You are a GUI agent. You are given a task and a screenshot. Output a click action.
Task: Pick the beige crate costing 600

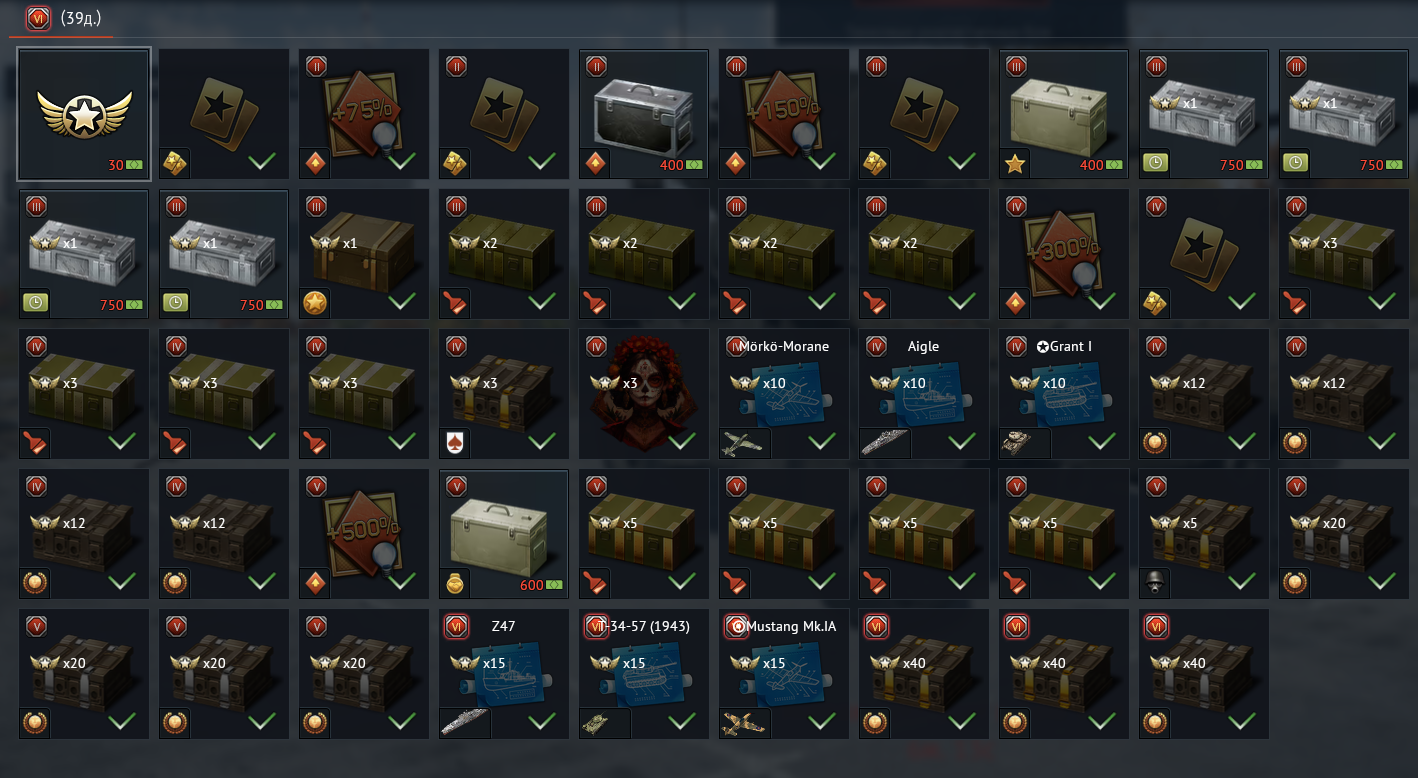click(x=504, y=534)
